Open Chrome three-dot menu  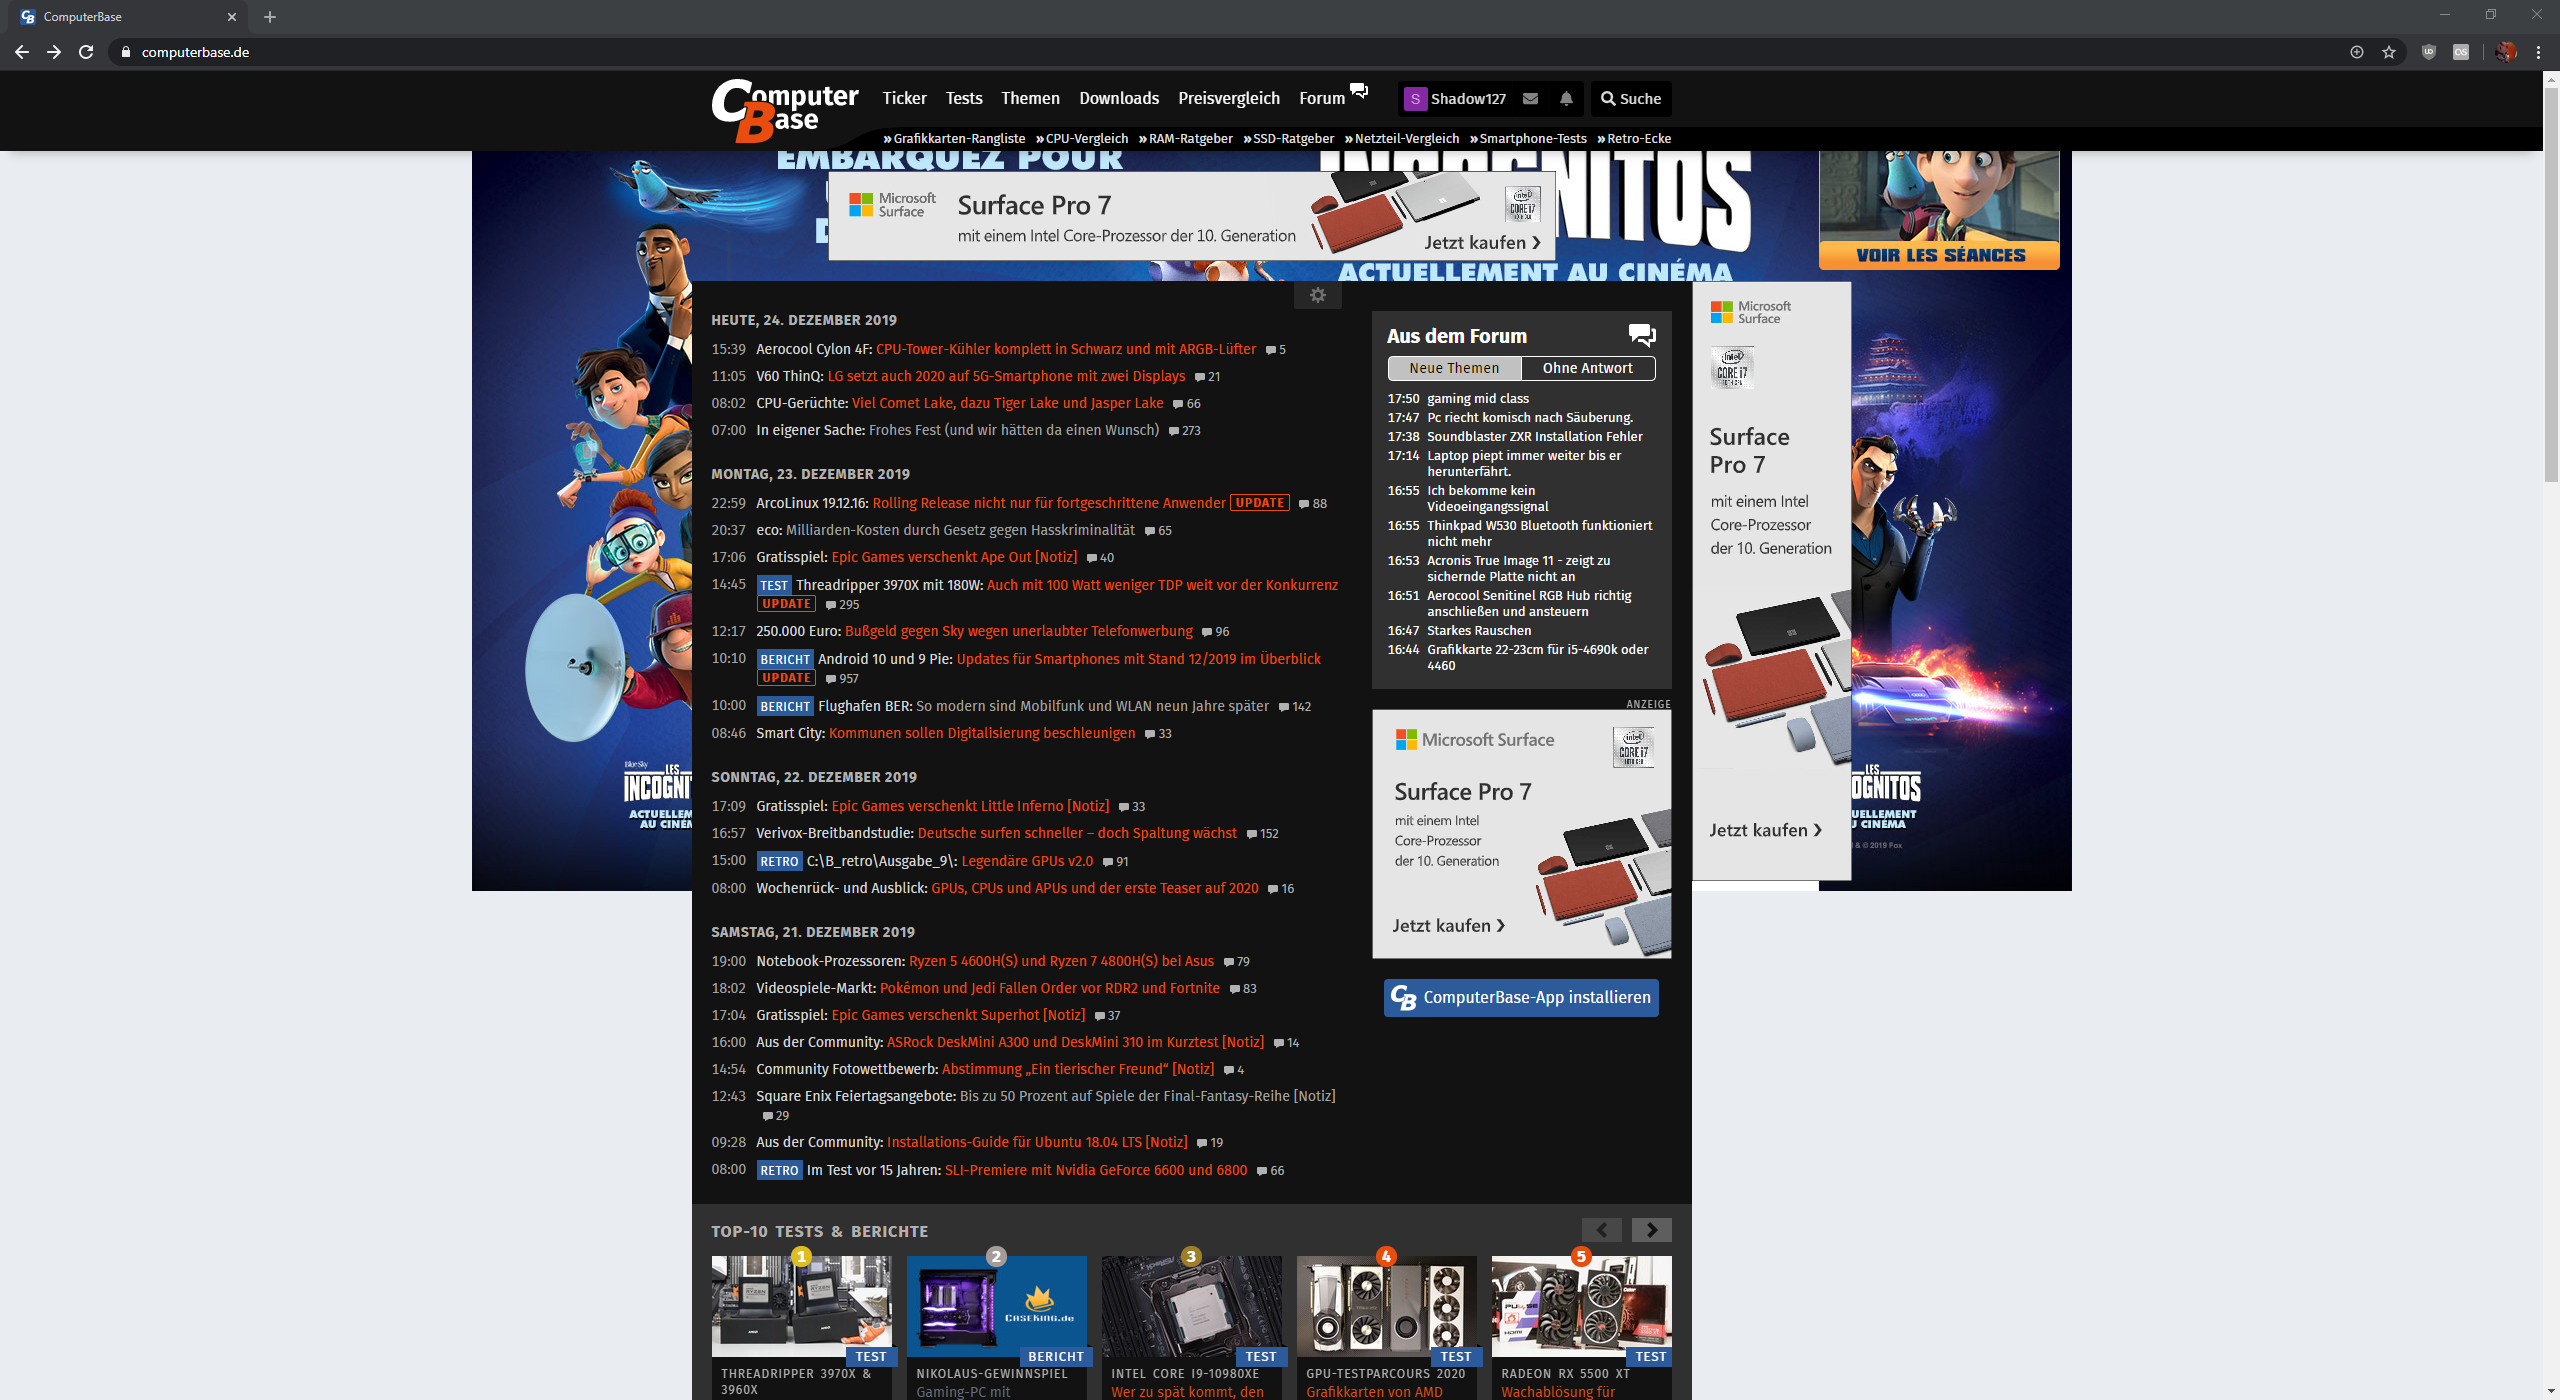[x=2538, y=52]
